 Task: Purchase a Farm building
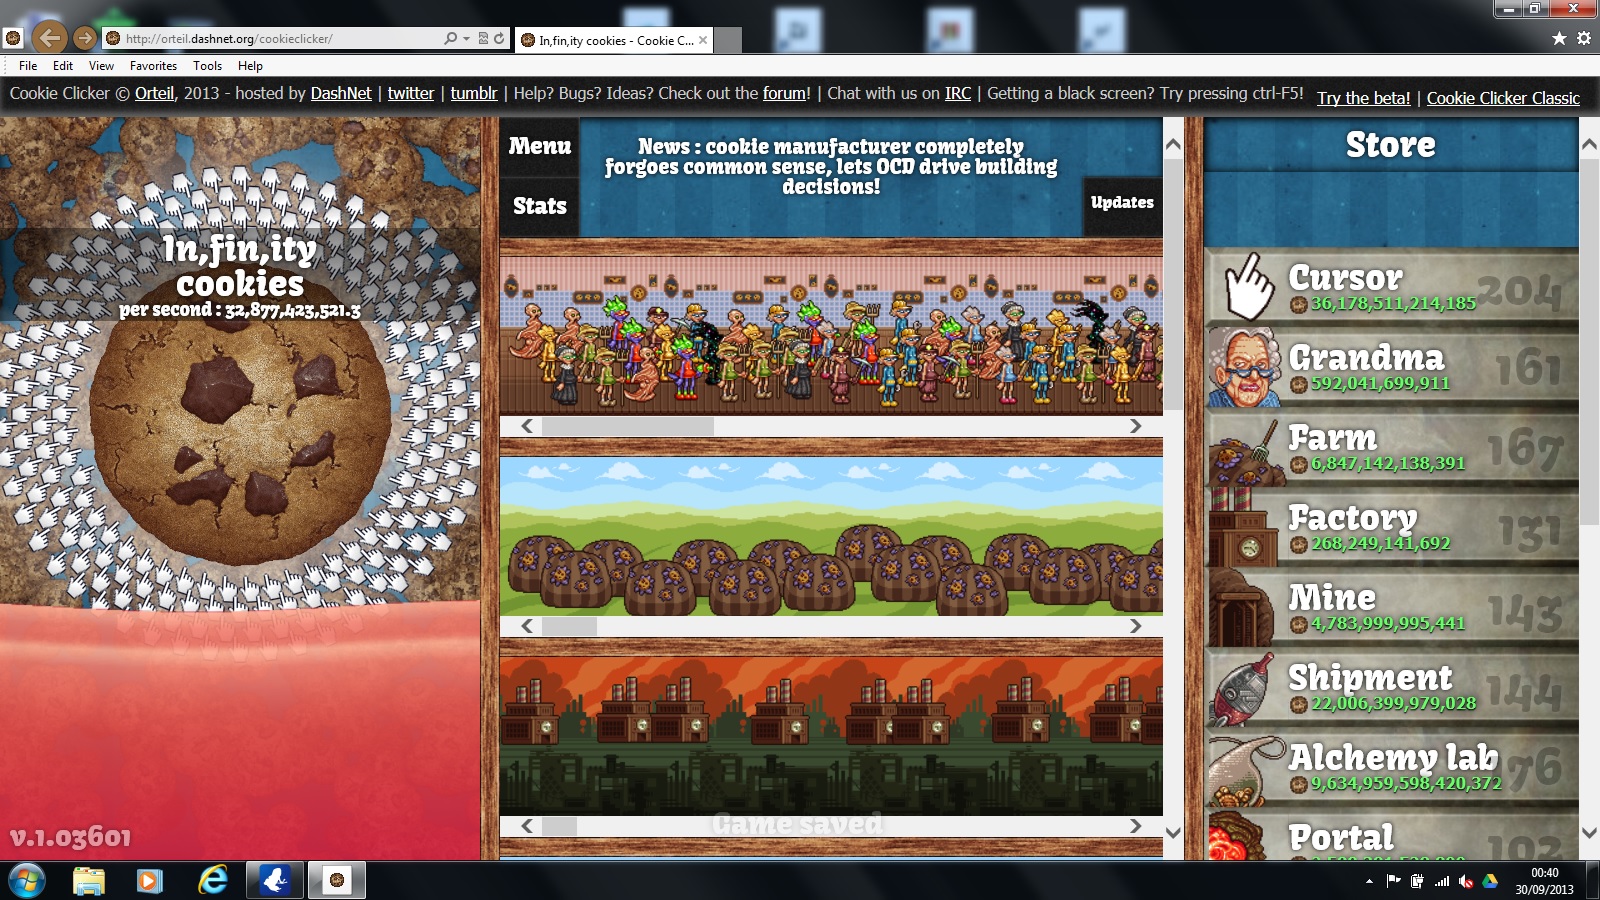1391,448
